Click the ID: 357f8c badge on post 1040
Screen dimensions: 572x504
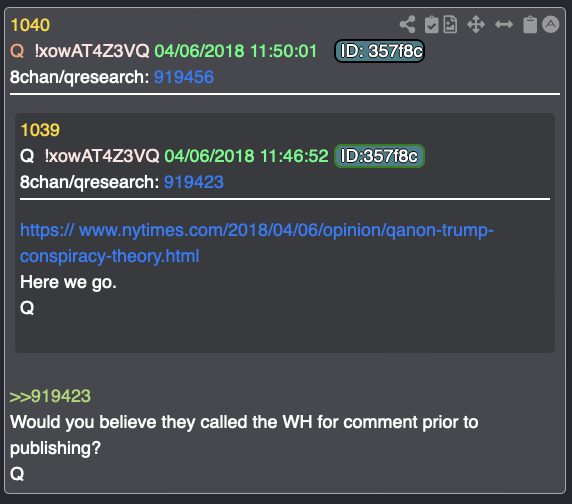tap(379, 51)
